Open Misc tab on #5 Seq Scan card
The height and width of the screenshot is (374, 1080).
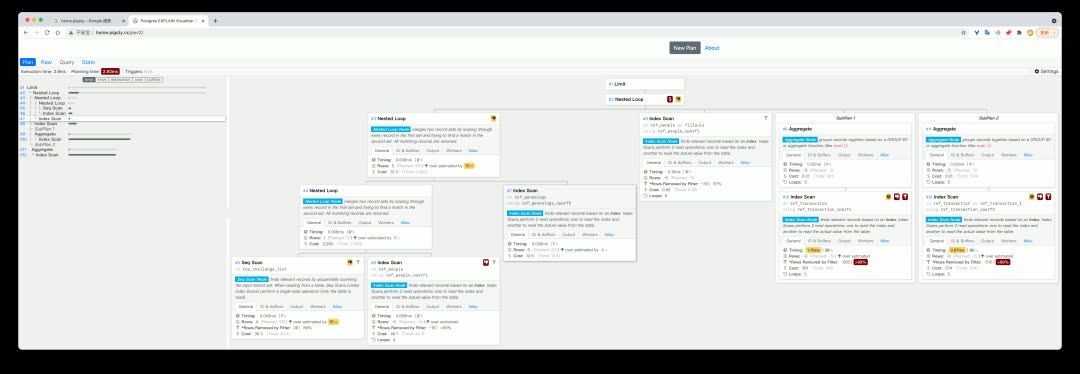coord(338,306)
